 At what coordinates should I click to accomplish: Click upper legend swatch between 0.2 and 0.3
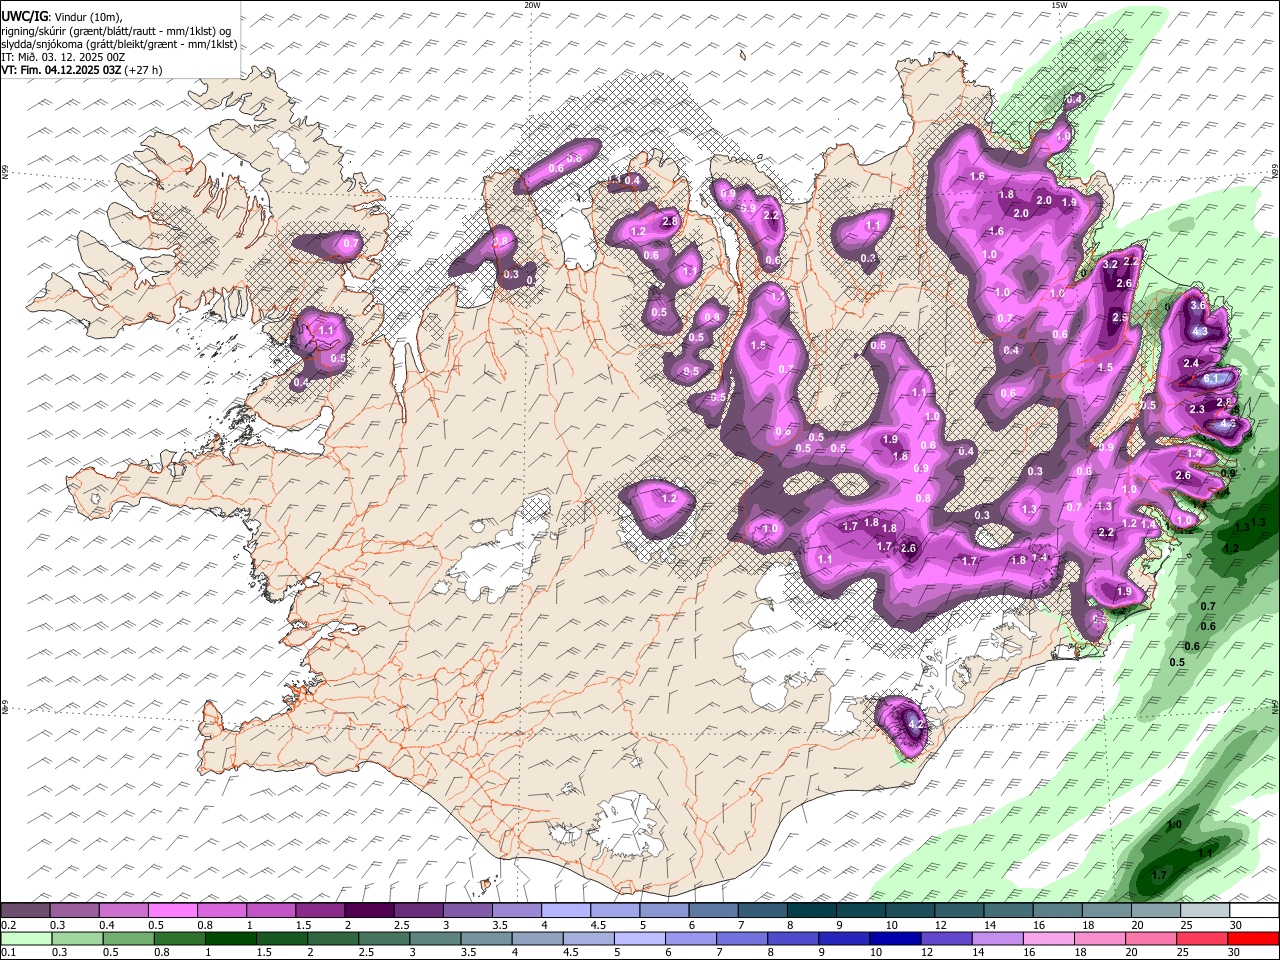pos(26,911)
